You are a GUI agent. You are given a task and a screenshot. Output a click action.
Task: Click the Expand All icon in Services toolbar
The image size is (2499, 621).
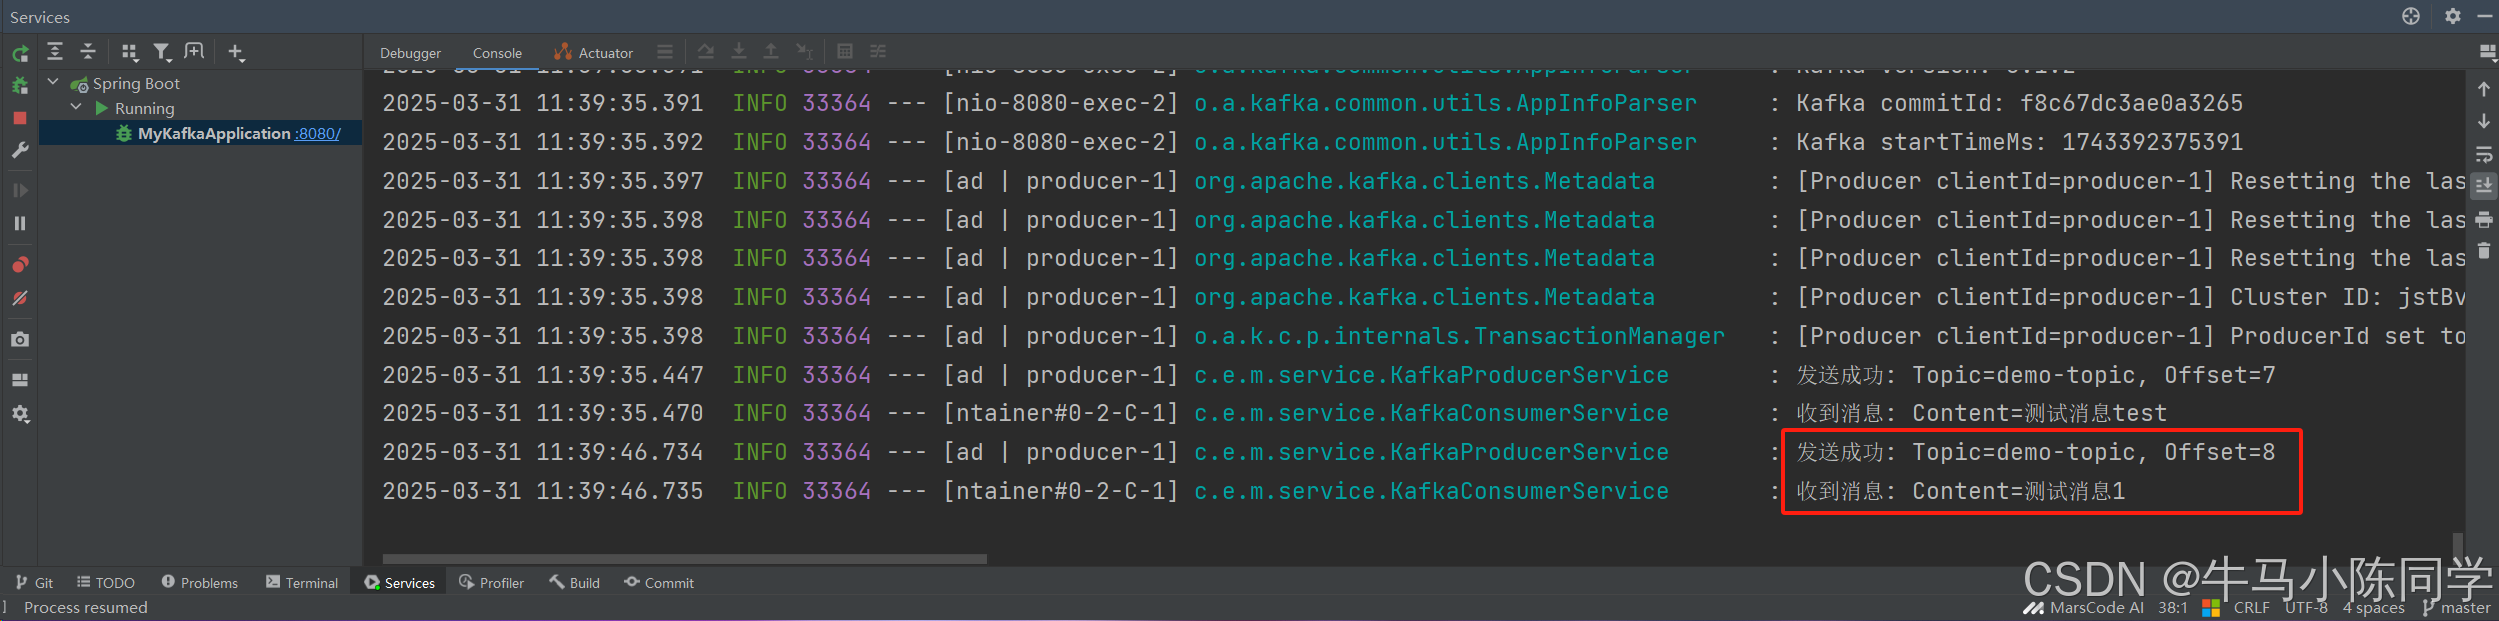(55, 52)
